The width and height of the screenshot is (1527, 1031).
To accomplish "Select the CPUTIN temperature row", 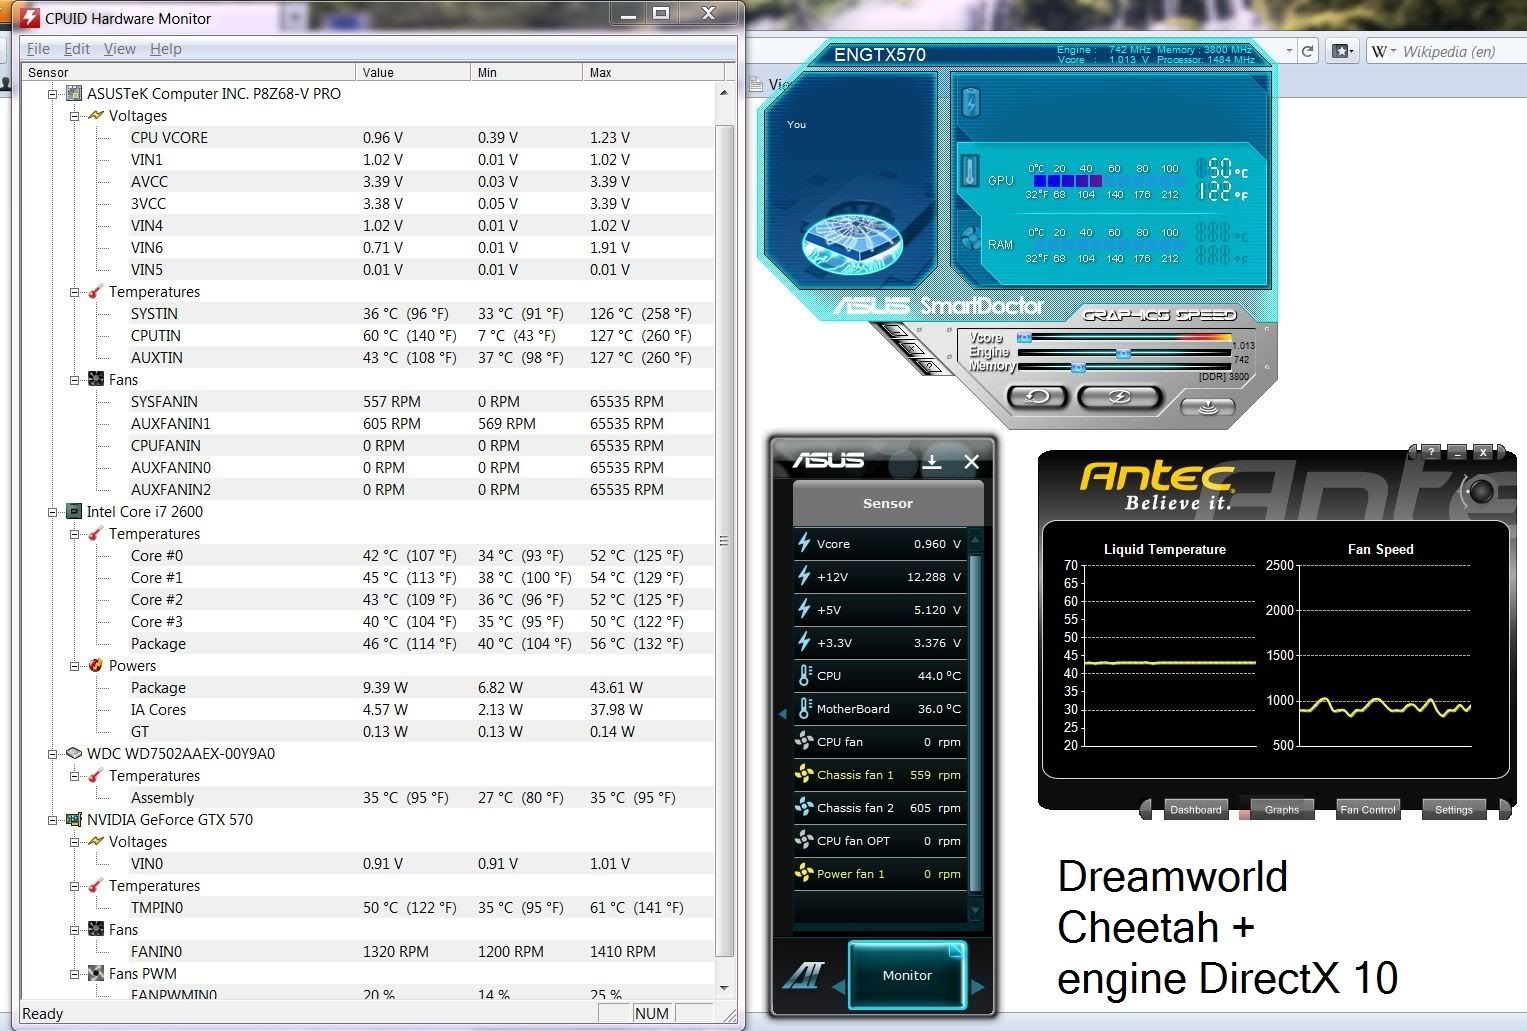I will 420,335.
